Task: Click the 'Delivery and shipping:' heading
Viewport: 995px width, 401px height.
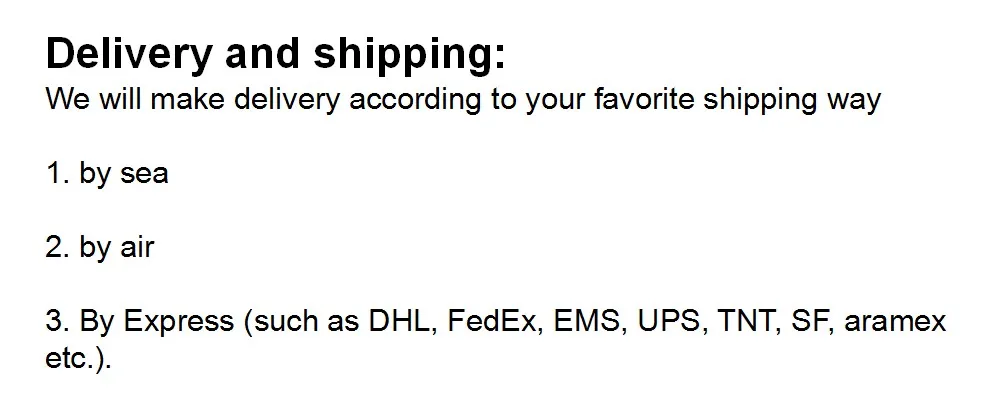Action: point(276,56)
